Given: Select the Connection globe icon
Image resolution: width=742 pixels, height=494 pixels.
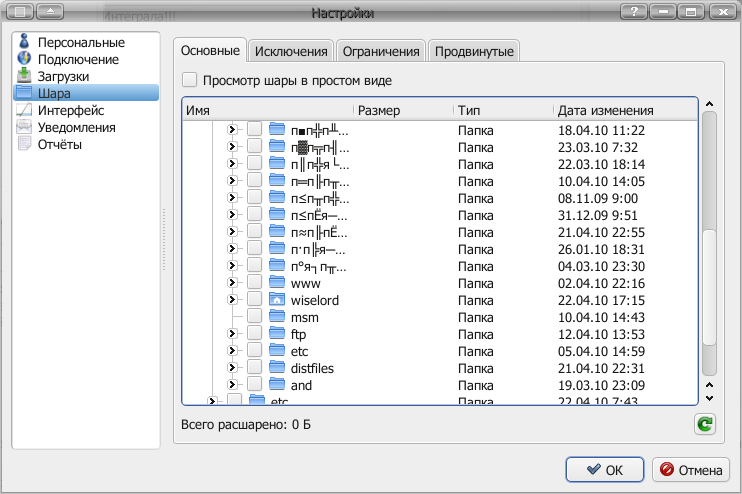Looking at the screenshot, I should (24, 60).
